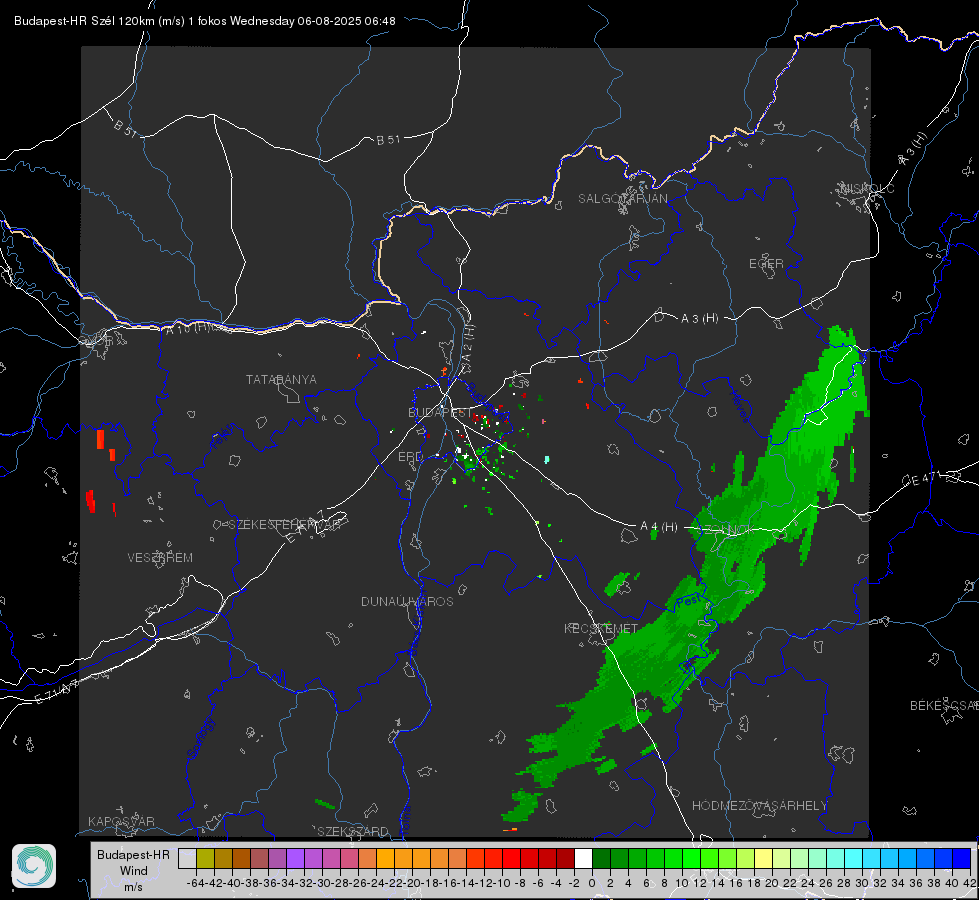Select the ÉRD city label
Image resolution: width=979 pixels, height=900 pixels.
[410, 457]
